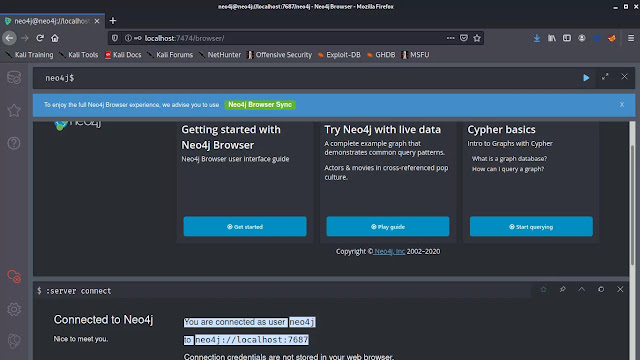Open the Browser Settings gear icon
The height and width of the screenshot is (360, 640).
pyautogui.click(x=14, y=309)
